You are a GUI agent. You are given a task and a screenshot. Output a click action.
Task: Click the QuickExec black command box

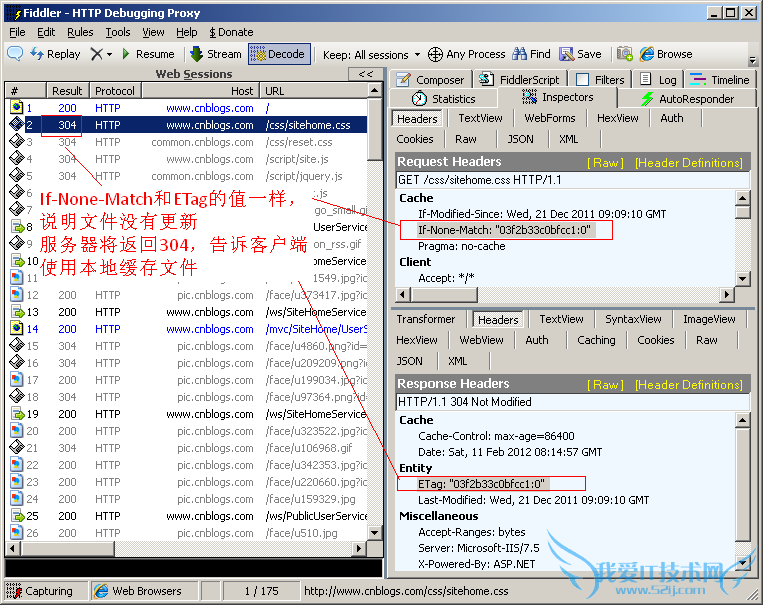click(193, 568)
